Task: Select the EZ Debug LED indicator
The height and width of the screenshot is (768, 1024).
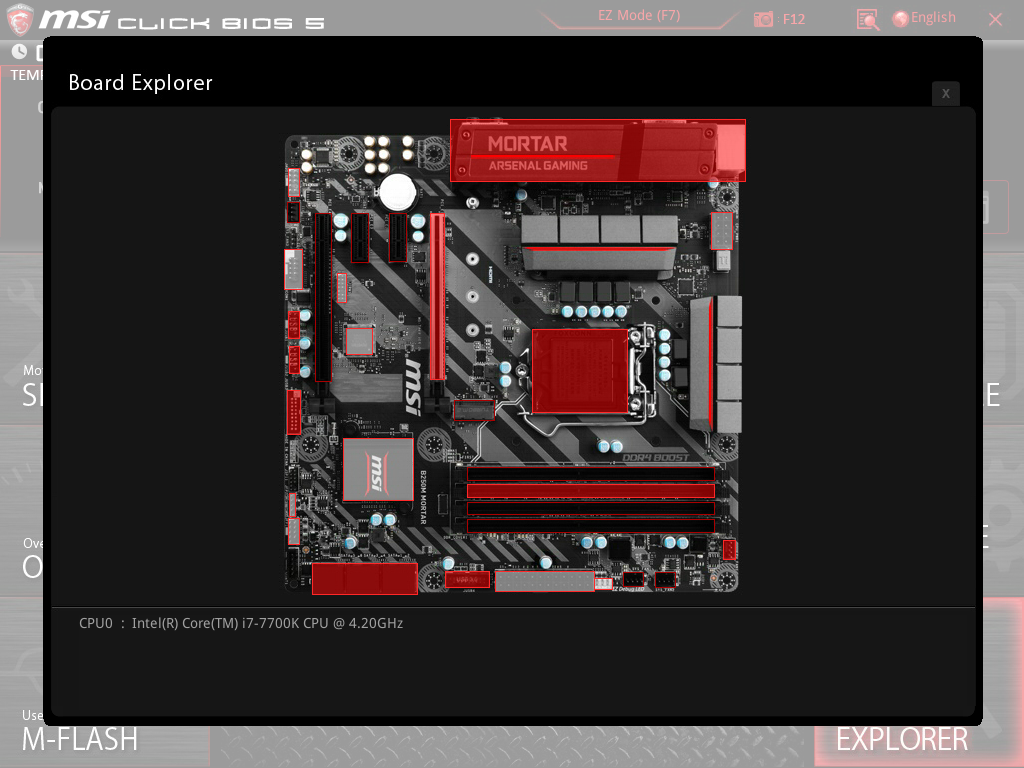Action: coord(603,583)
